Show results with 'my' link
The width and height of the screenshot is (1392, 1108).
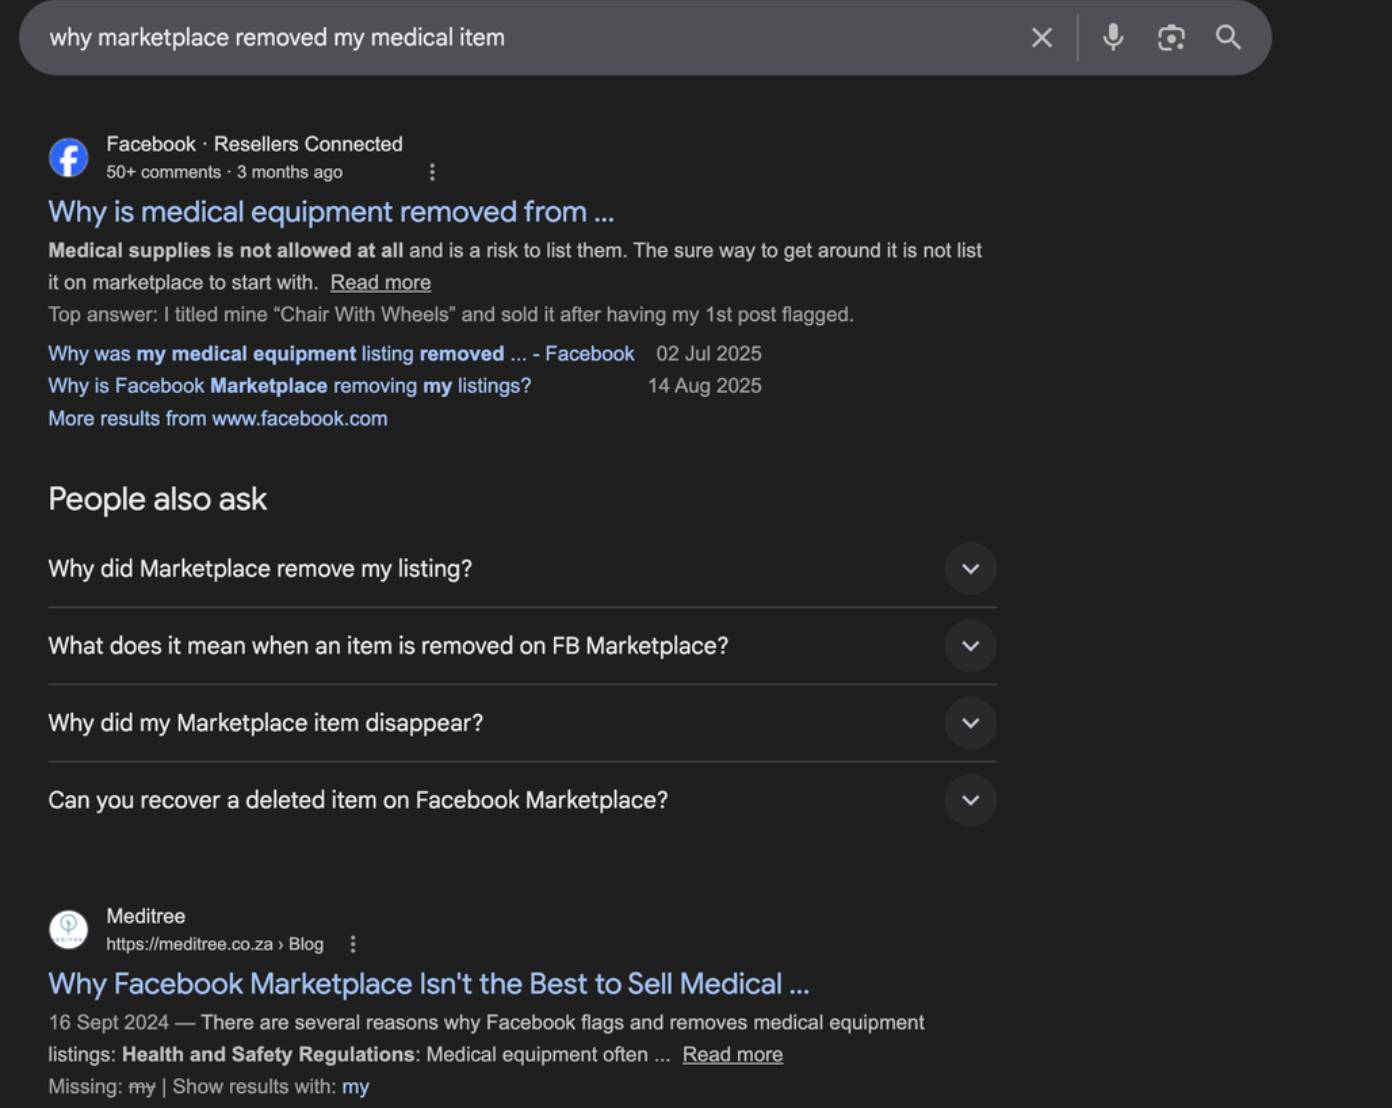click(355, 1087)
